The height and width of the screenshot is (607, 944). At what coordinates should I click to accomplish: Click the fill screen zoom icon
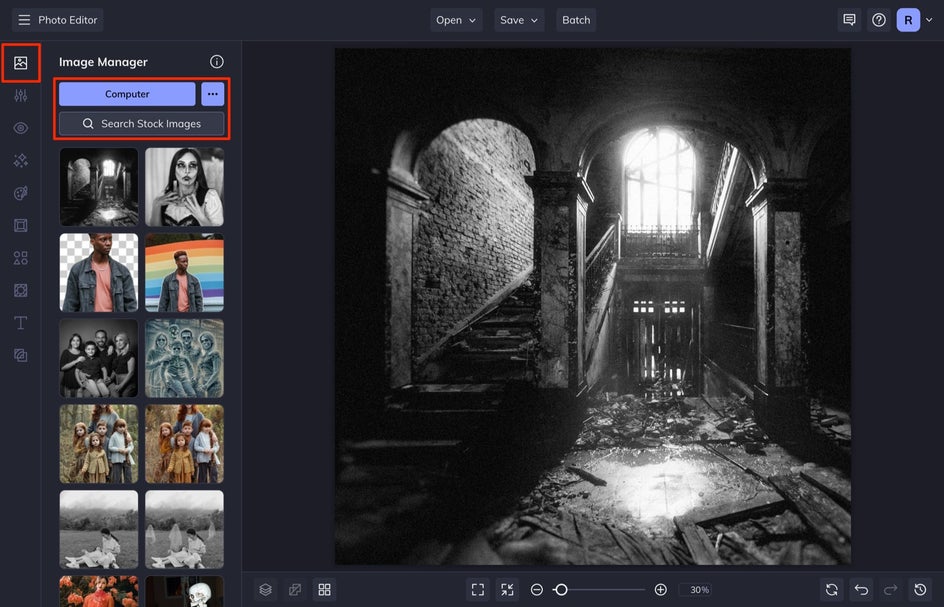pyautogui.click(x=508, y=590)
